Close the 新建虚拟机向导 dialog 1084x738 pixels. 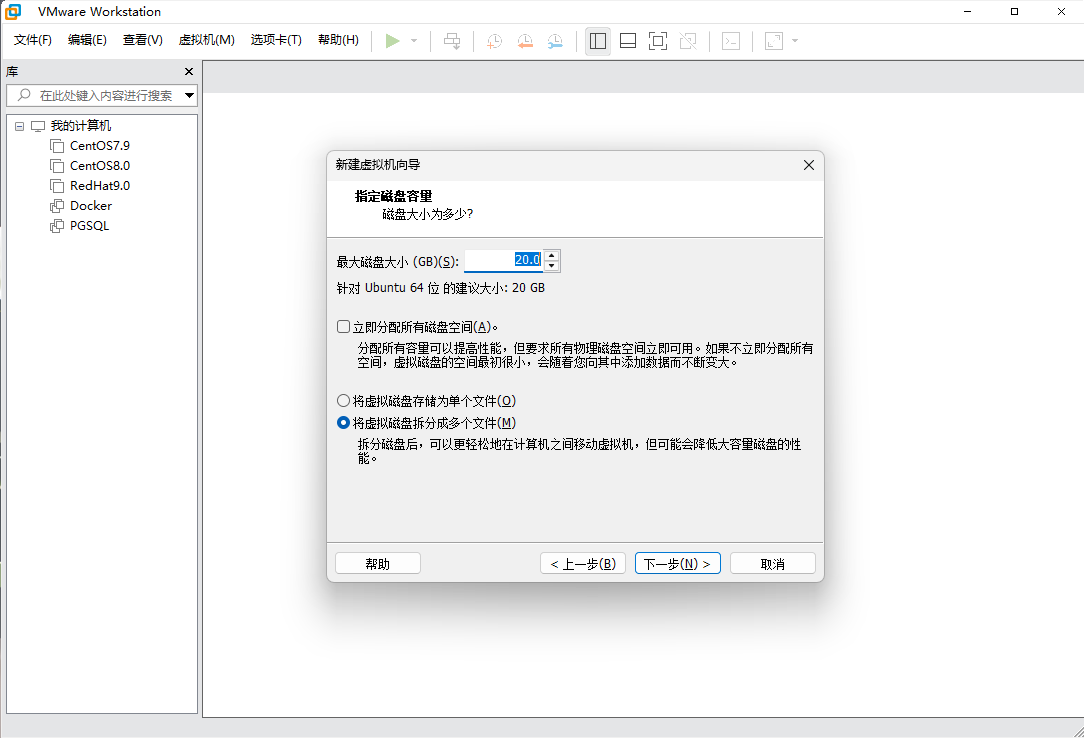click(809, 165)
